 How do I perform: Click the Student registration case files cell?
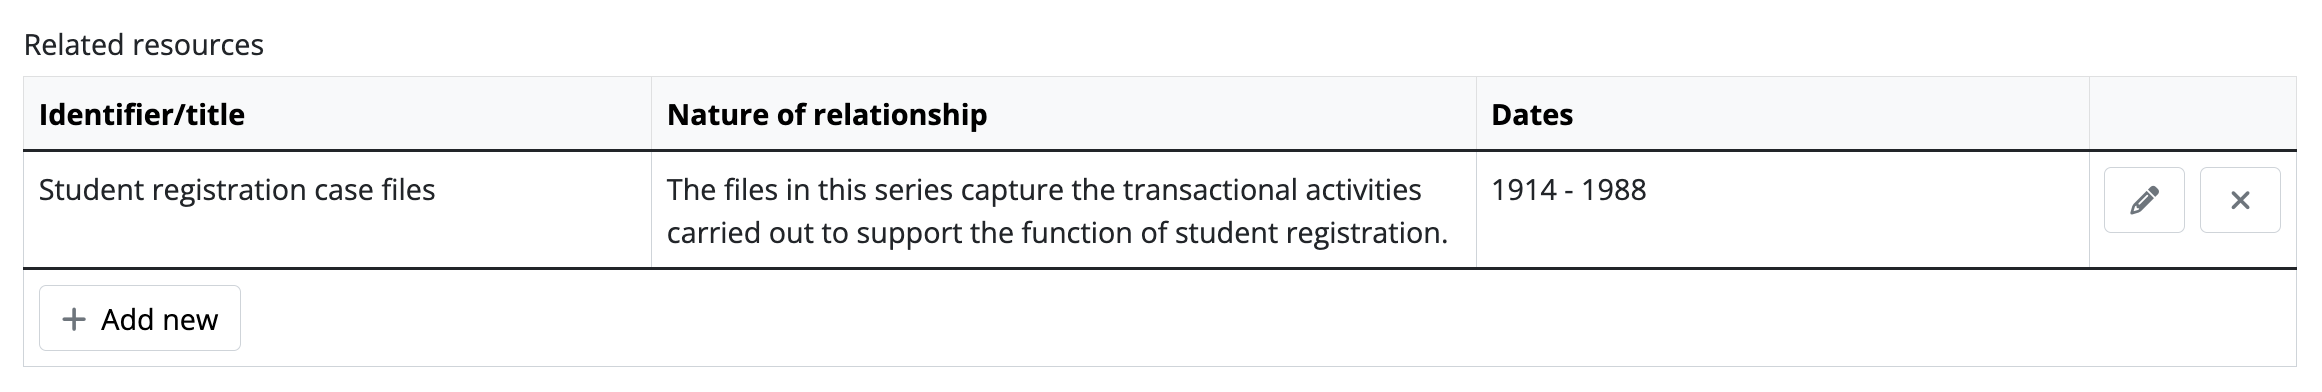(x=338, y=210)
